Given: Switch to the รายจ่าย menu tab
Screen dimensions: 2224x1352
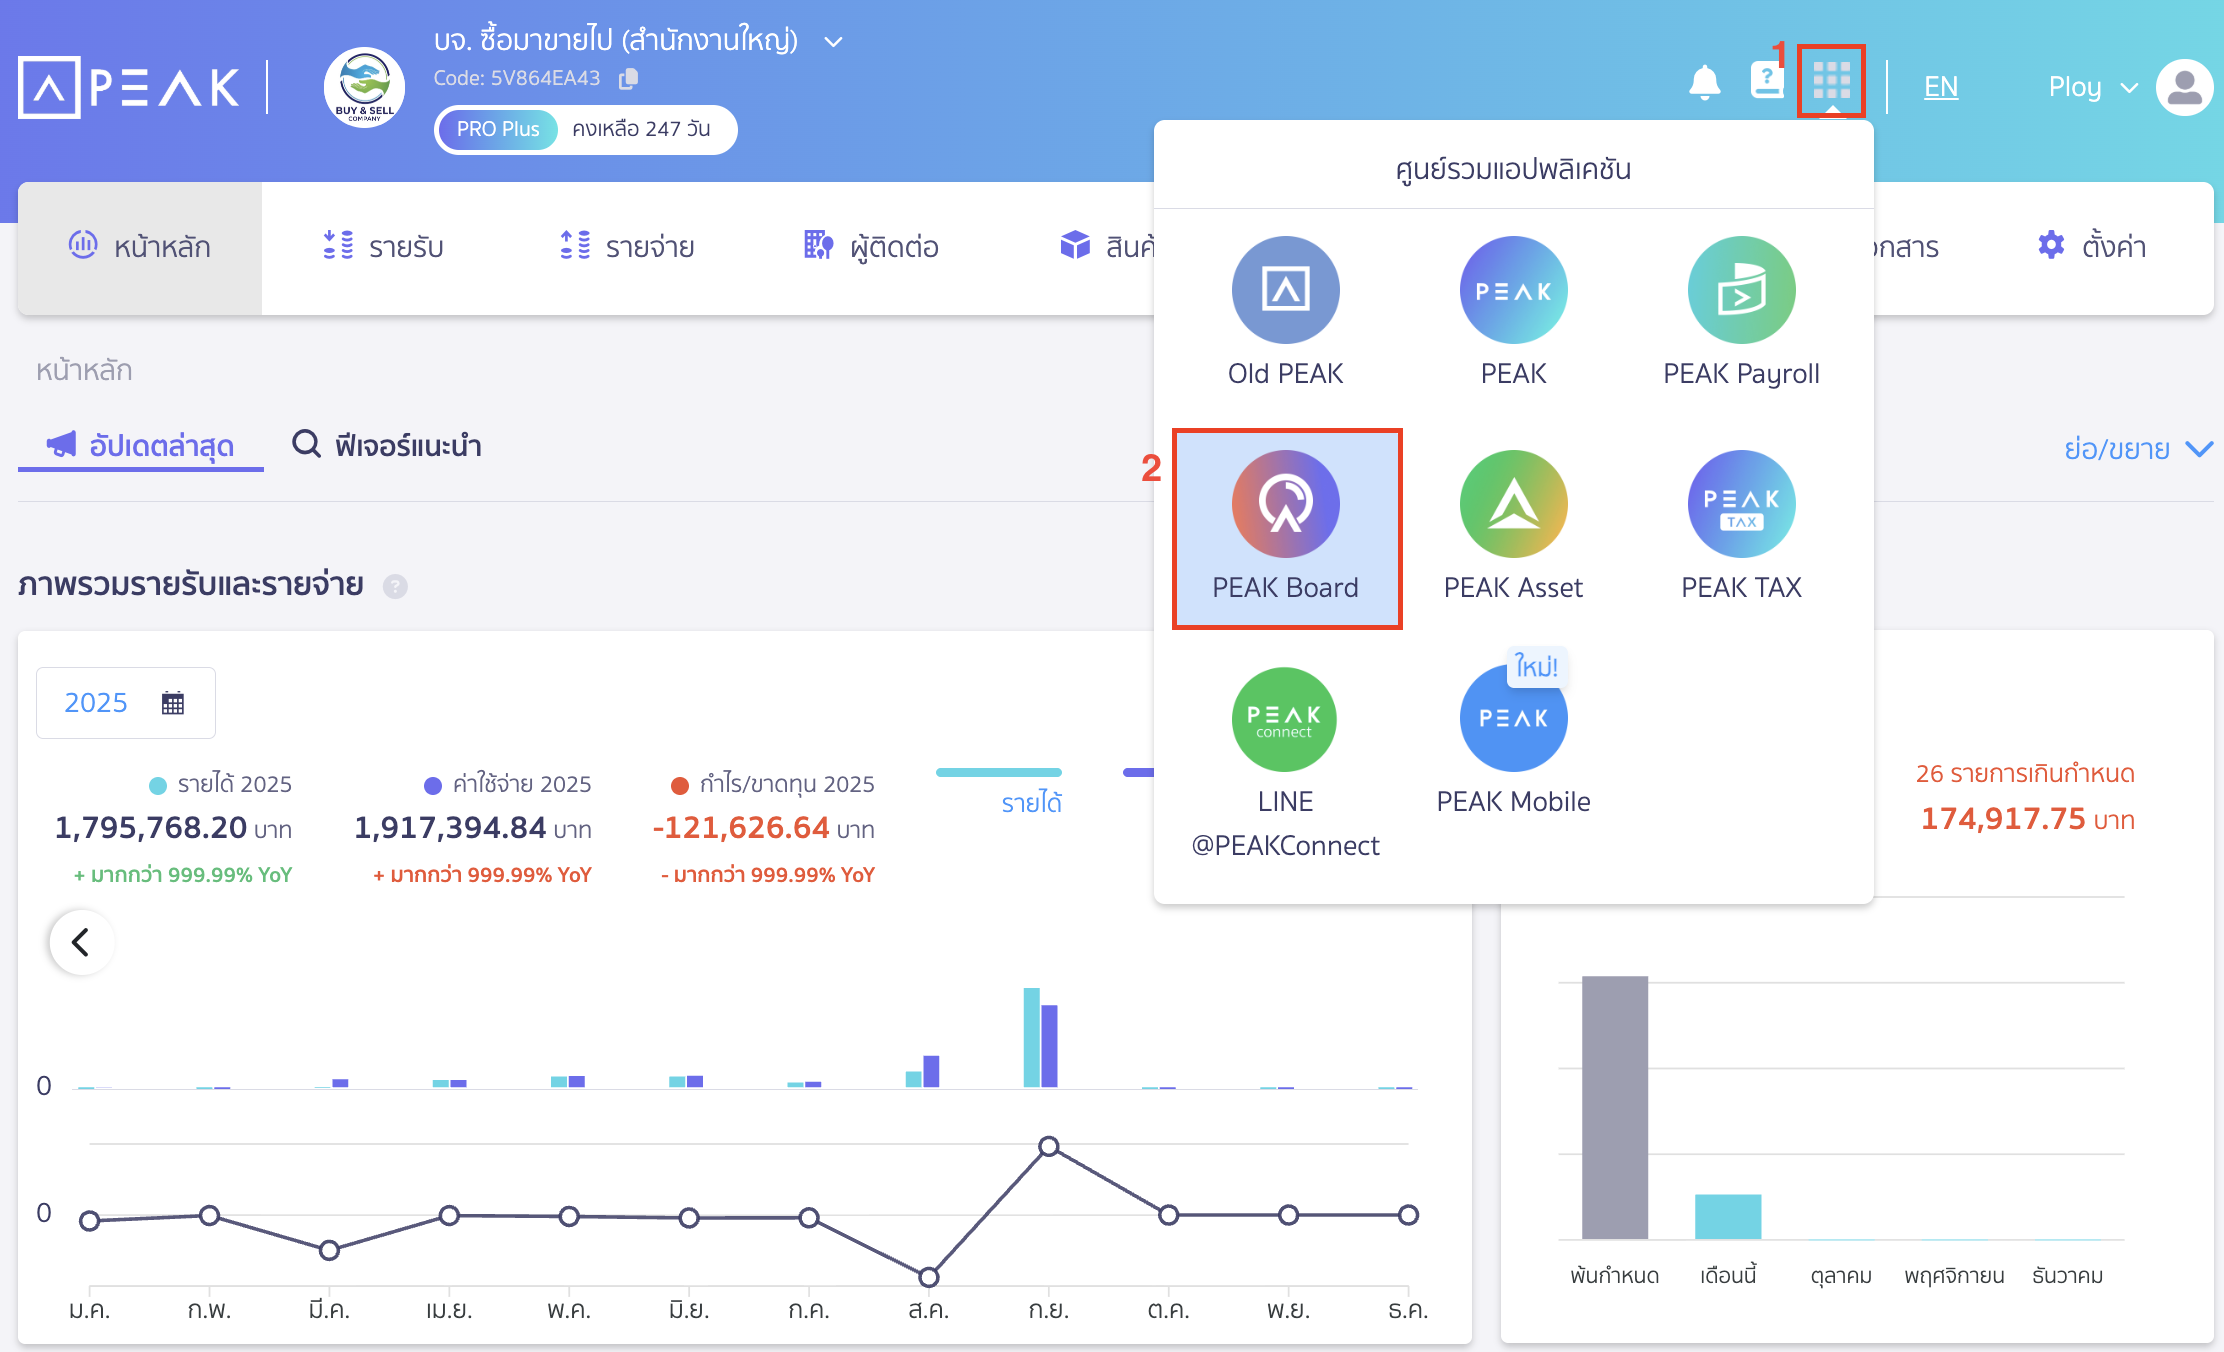Looking at the screenshot, I should pos(627,246).
